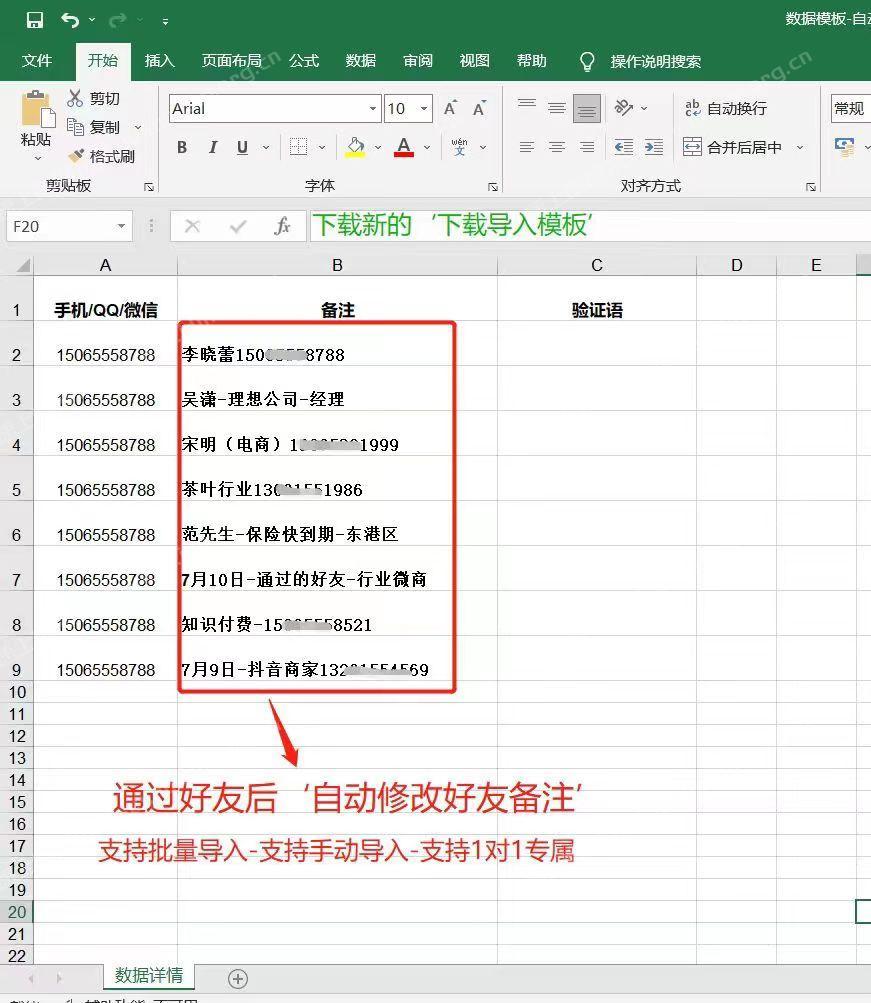Click the Name Box showing F20
Viewport: 871px width, 1003px height.
pyautogui.click(x=61, y=226)
